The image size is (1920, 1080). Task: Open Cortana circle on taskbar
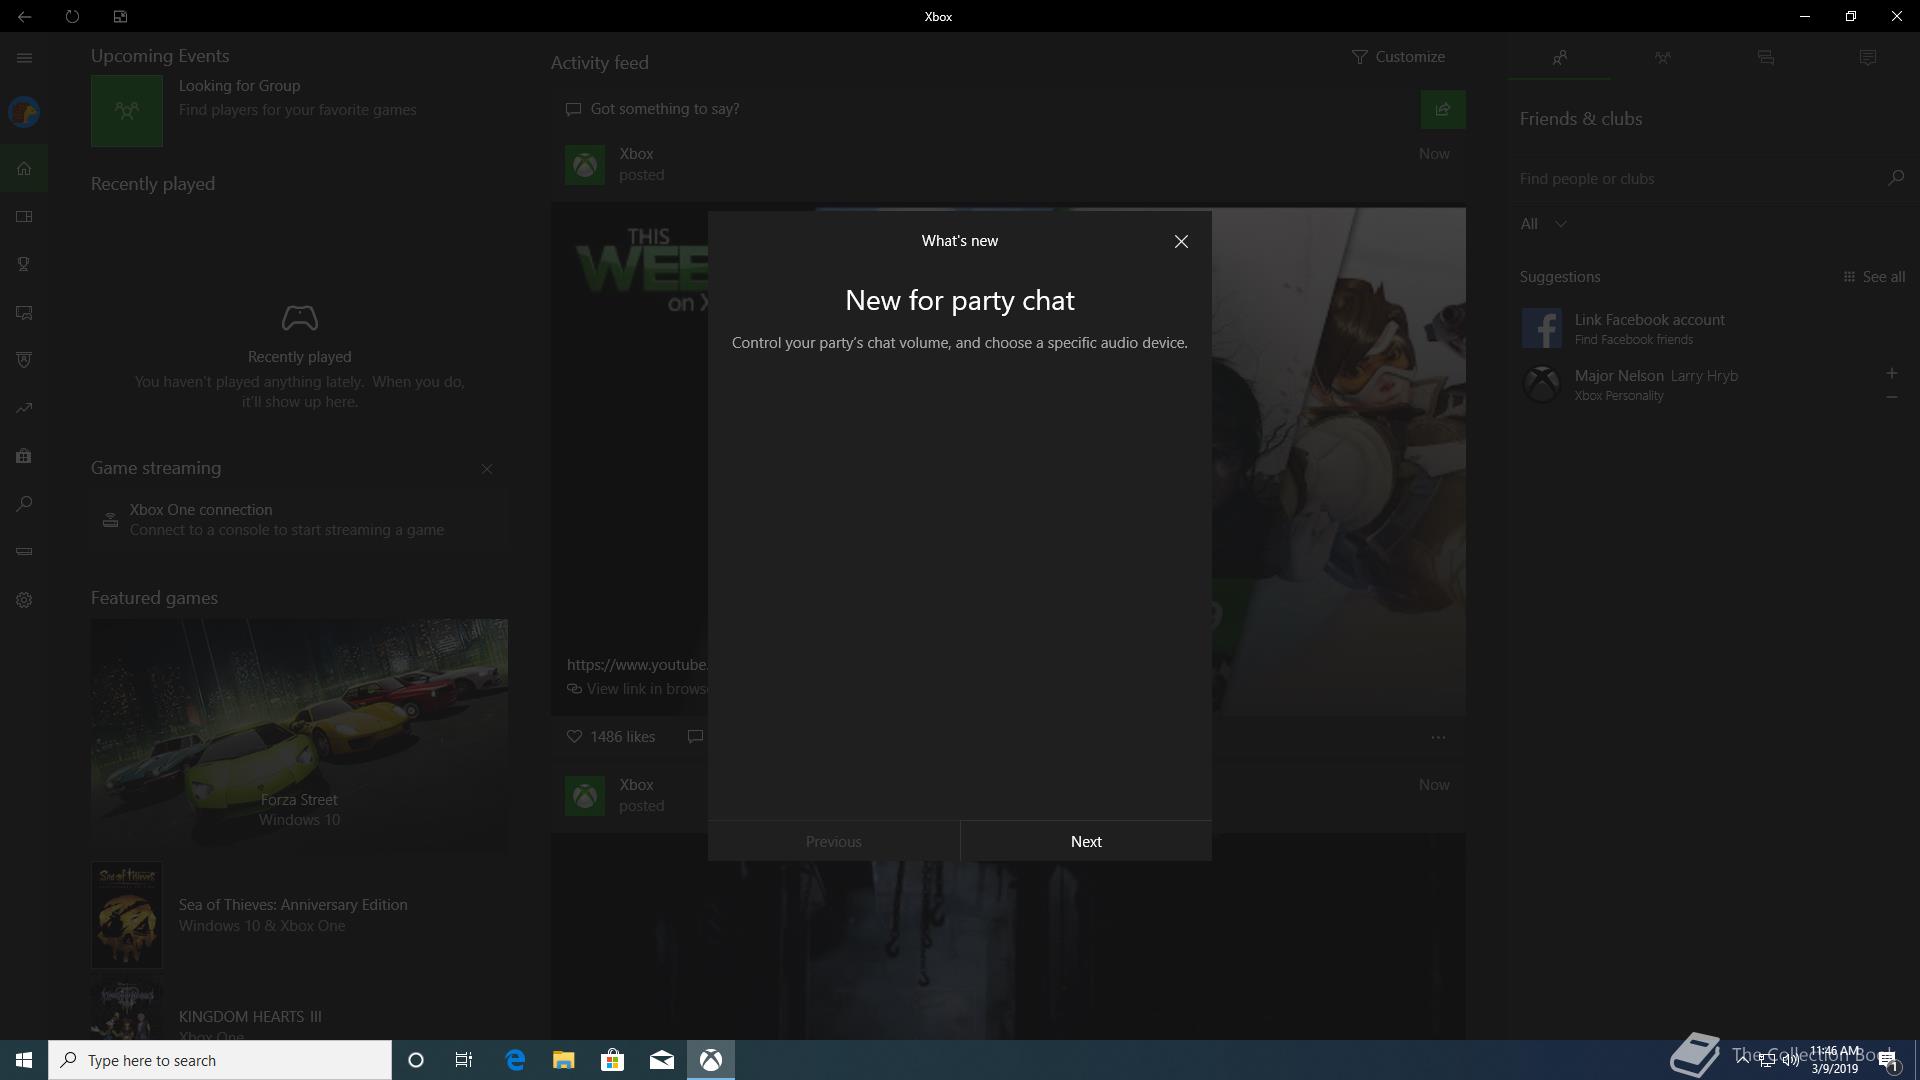tap(416, 1060)
